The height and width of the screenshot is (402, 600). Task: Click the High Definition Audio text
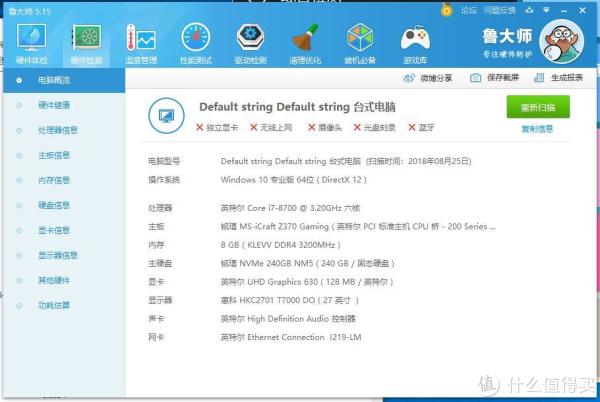pos(288,319)
